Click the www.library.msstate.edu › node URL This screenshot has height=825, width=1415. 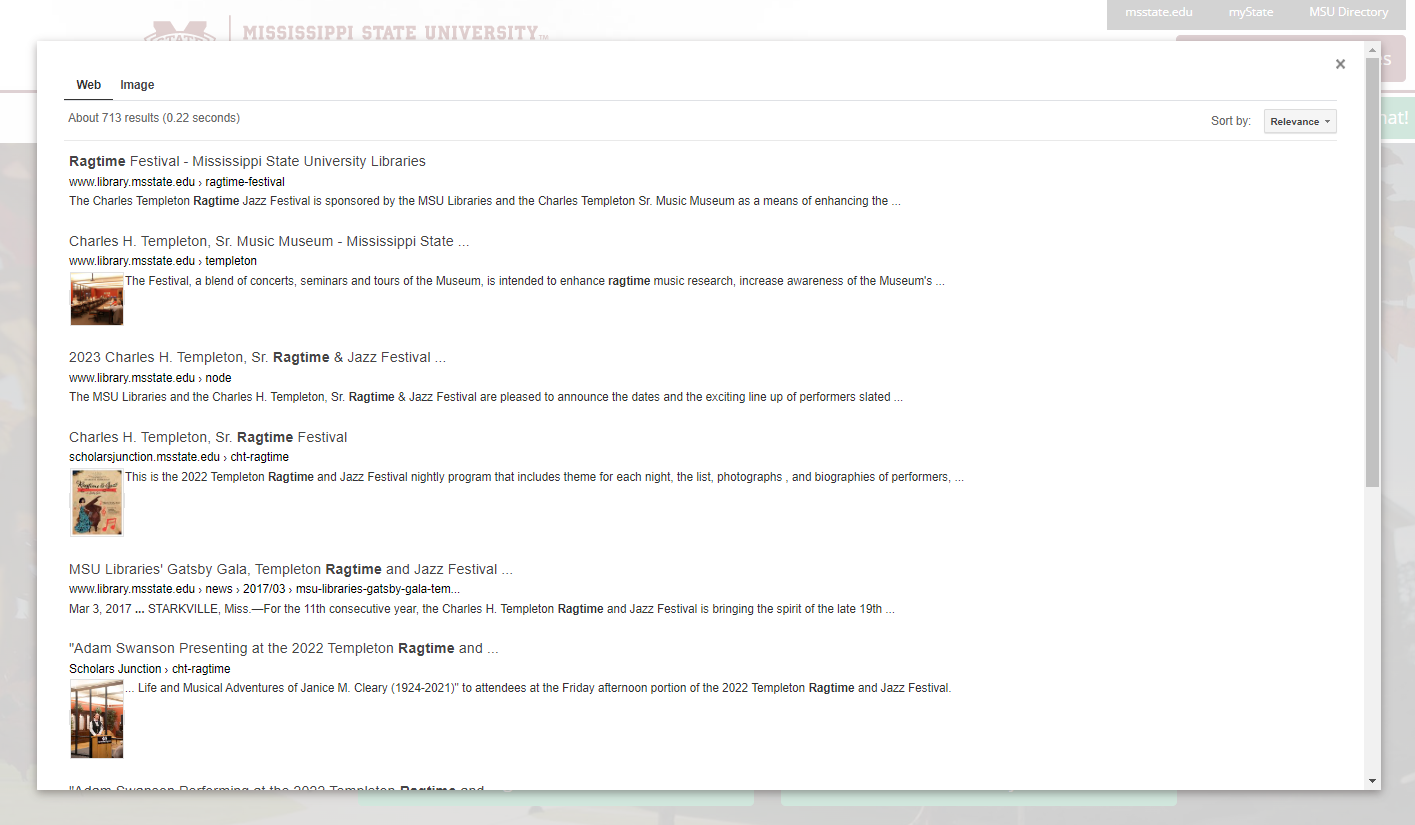point(150,378)
